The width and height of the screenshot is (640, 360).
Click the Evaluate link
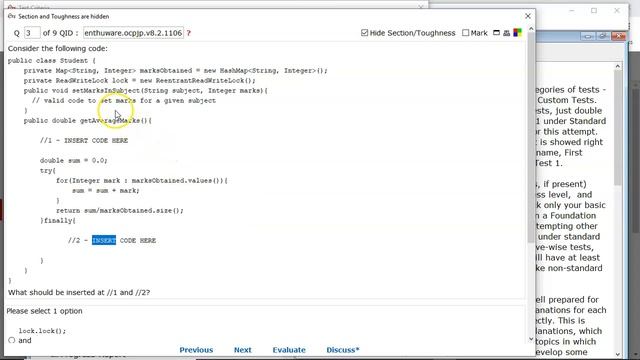[289, 350]
